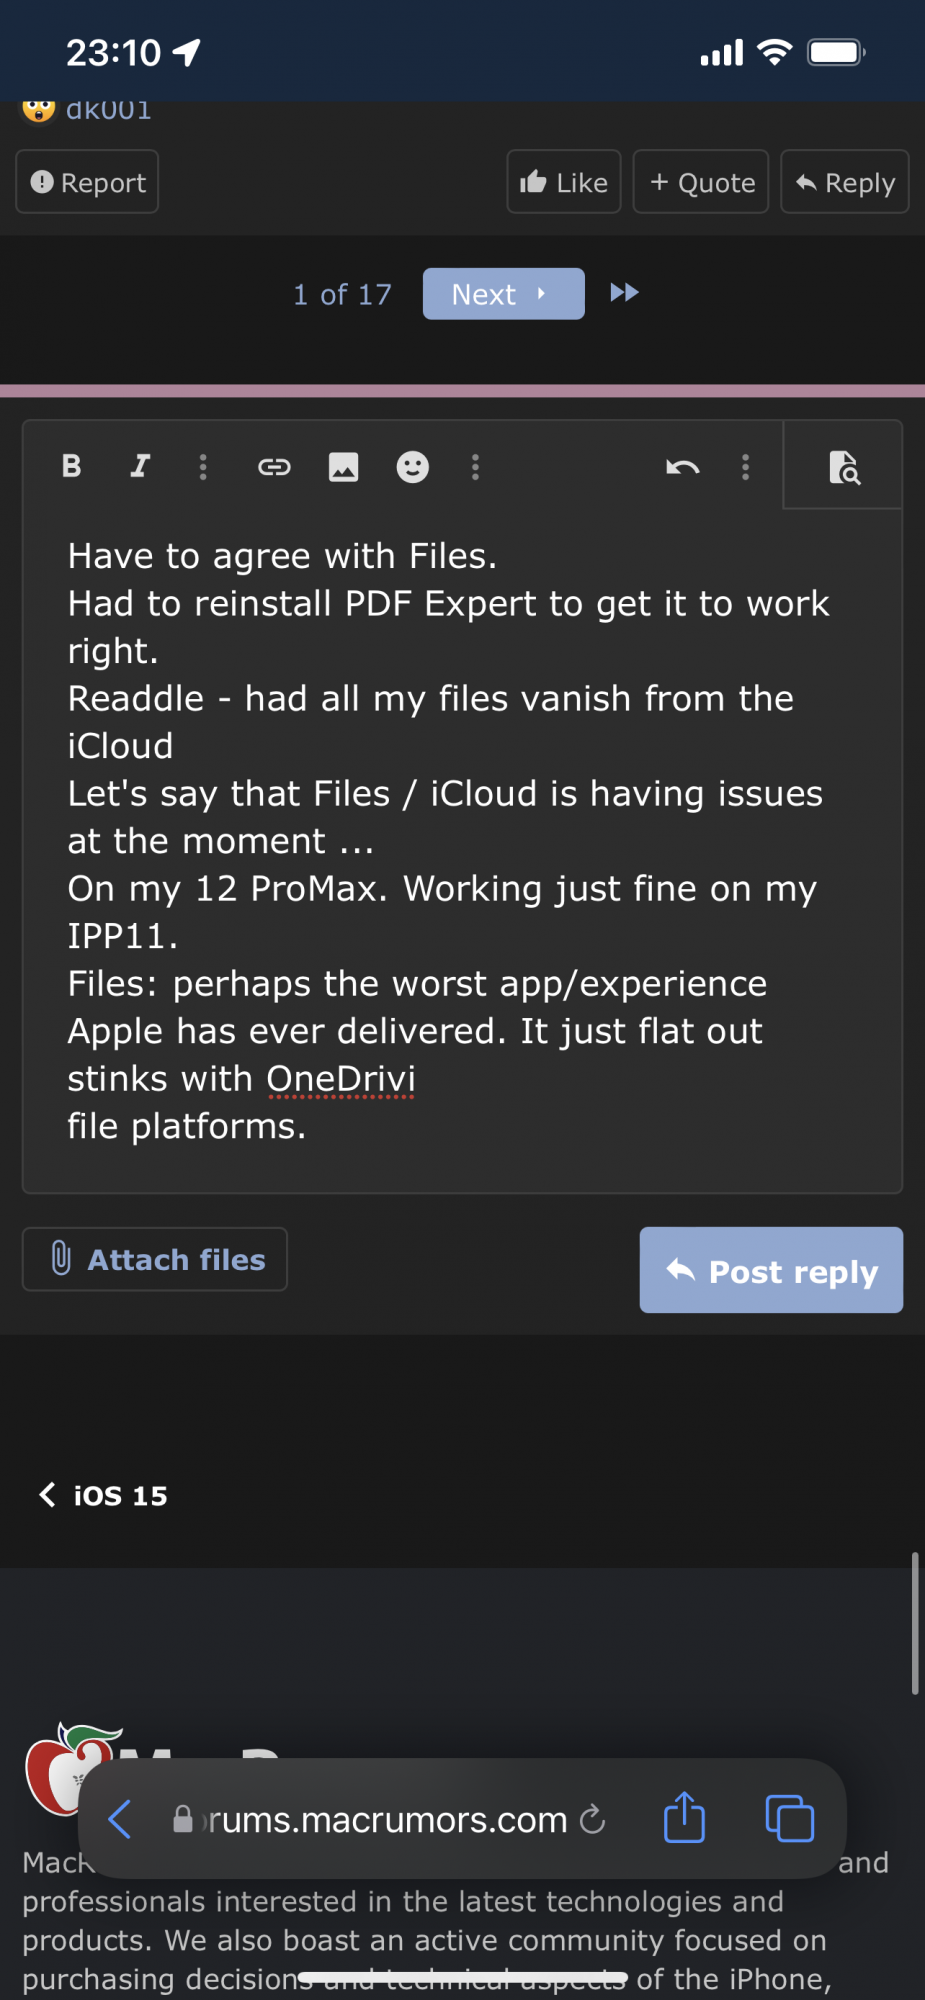Preview the reply with document icon

pyautogui.click(x=844, y=467)
